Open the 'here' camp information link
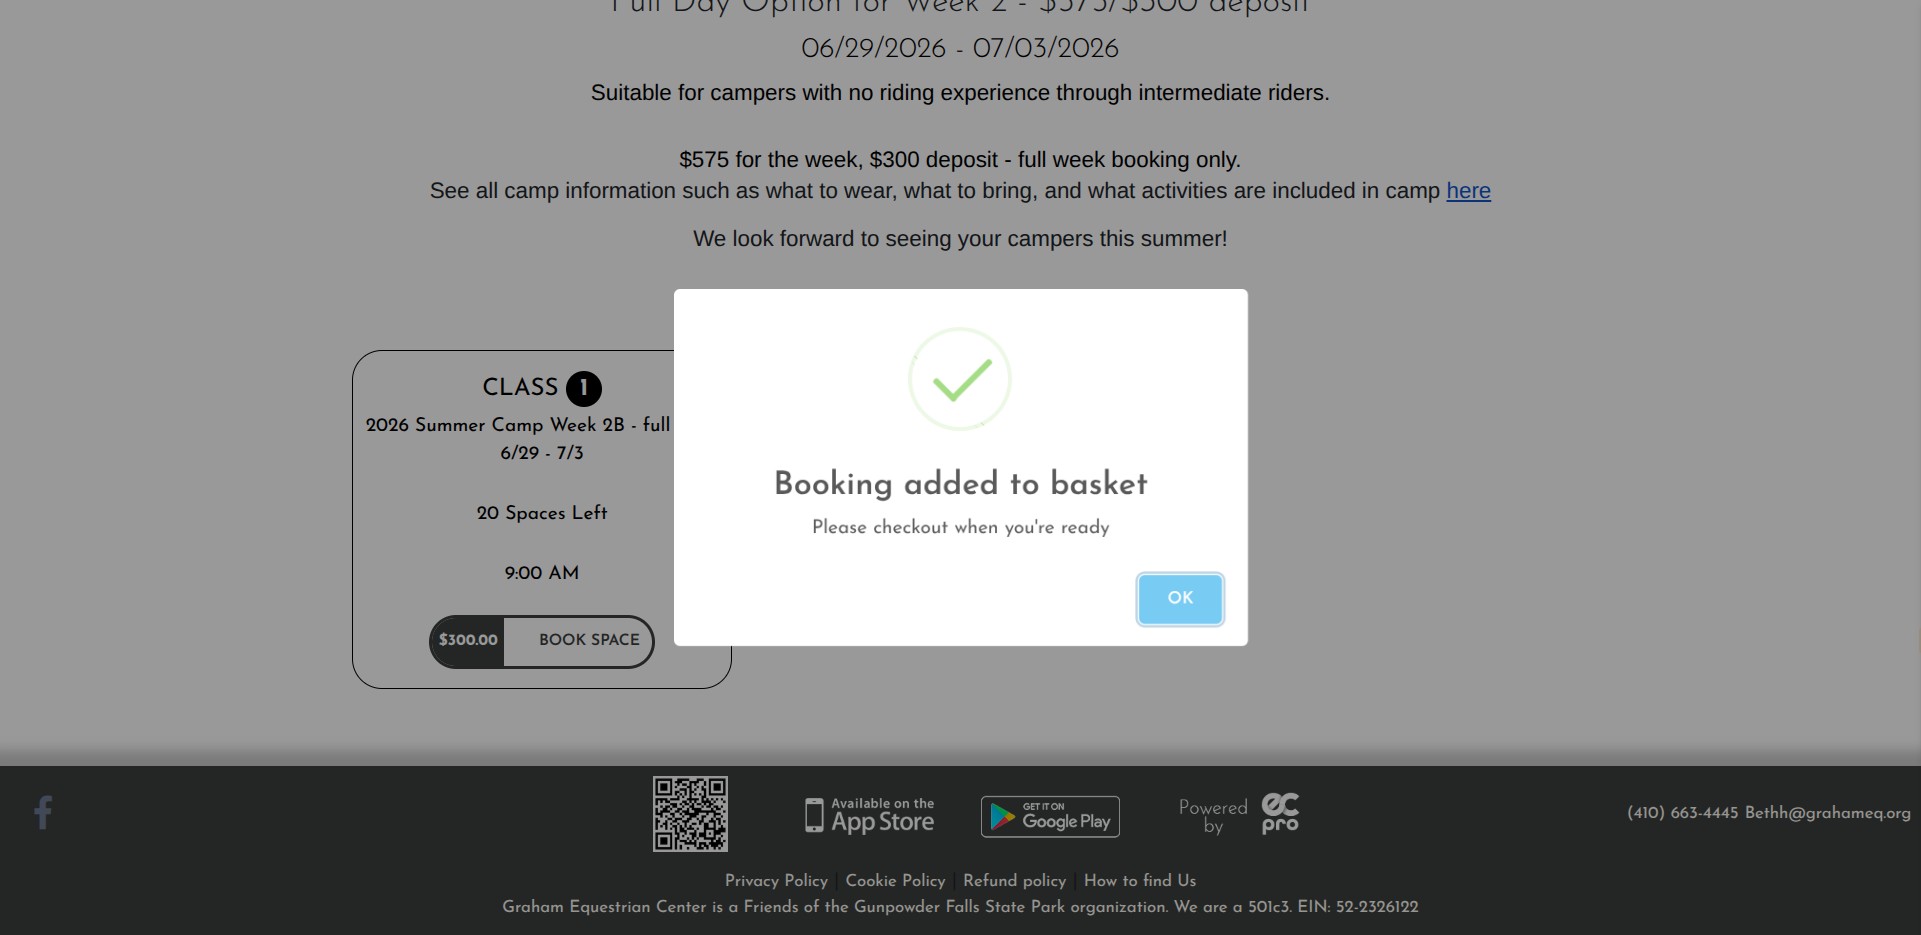This screenshot has width=1921, height=935. [x=1468, y=191]
